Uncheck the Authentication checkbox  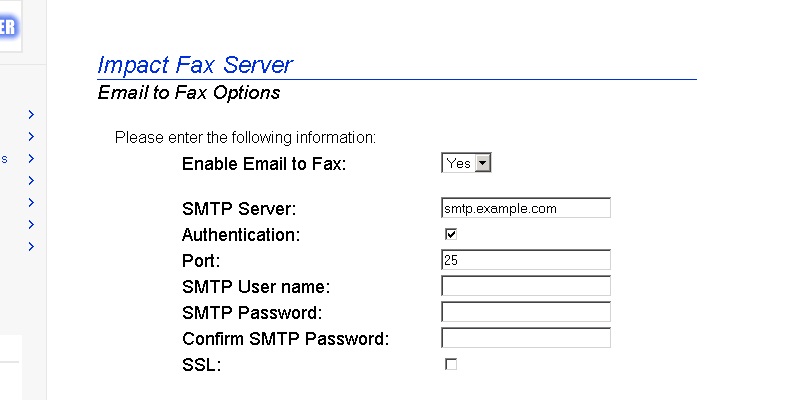point(451,234)
